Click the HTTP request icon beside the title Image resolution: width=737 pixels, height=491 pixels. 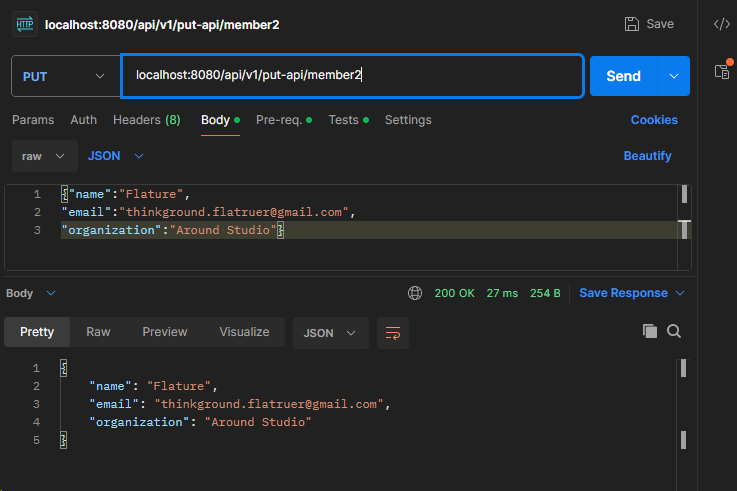[x=24, y=24]
